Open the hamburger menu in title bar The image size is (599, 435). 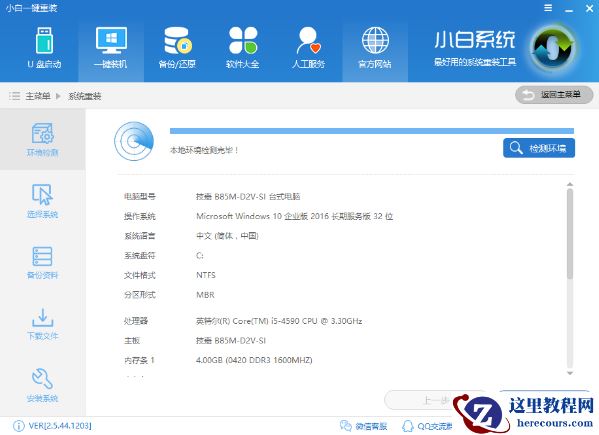[548, 8]
